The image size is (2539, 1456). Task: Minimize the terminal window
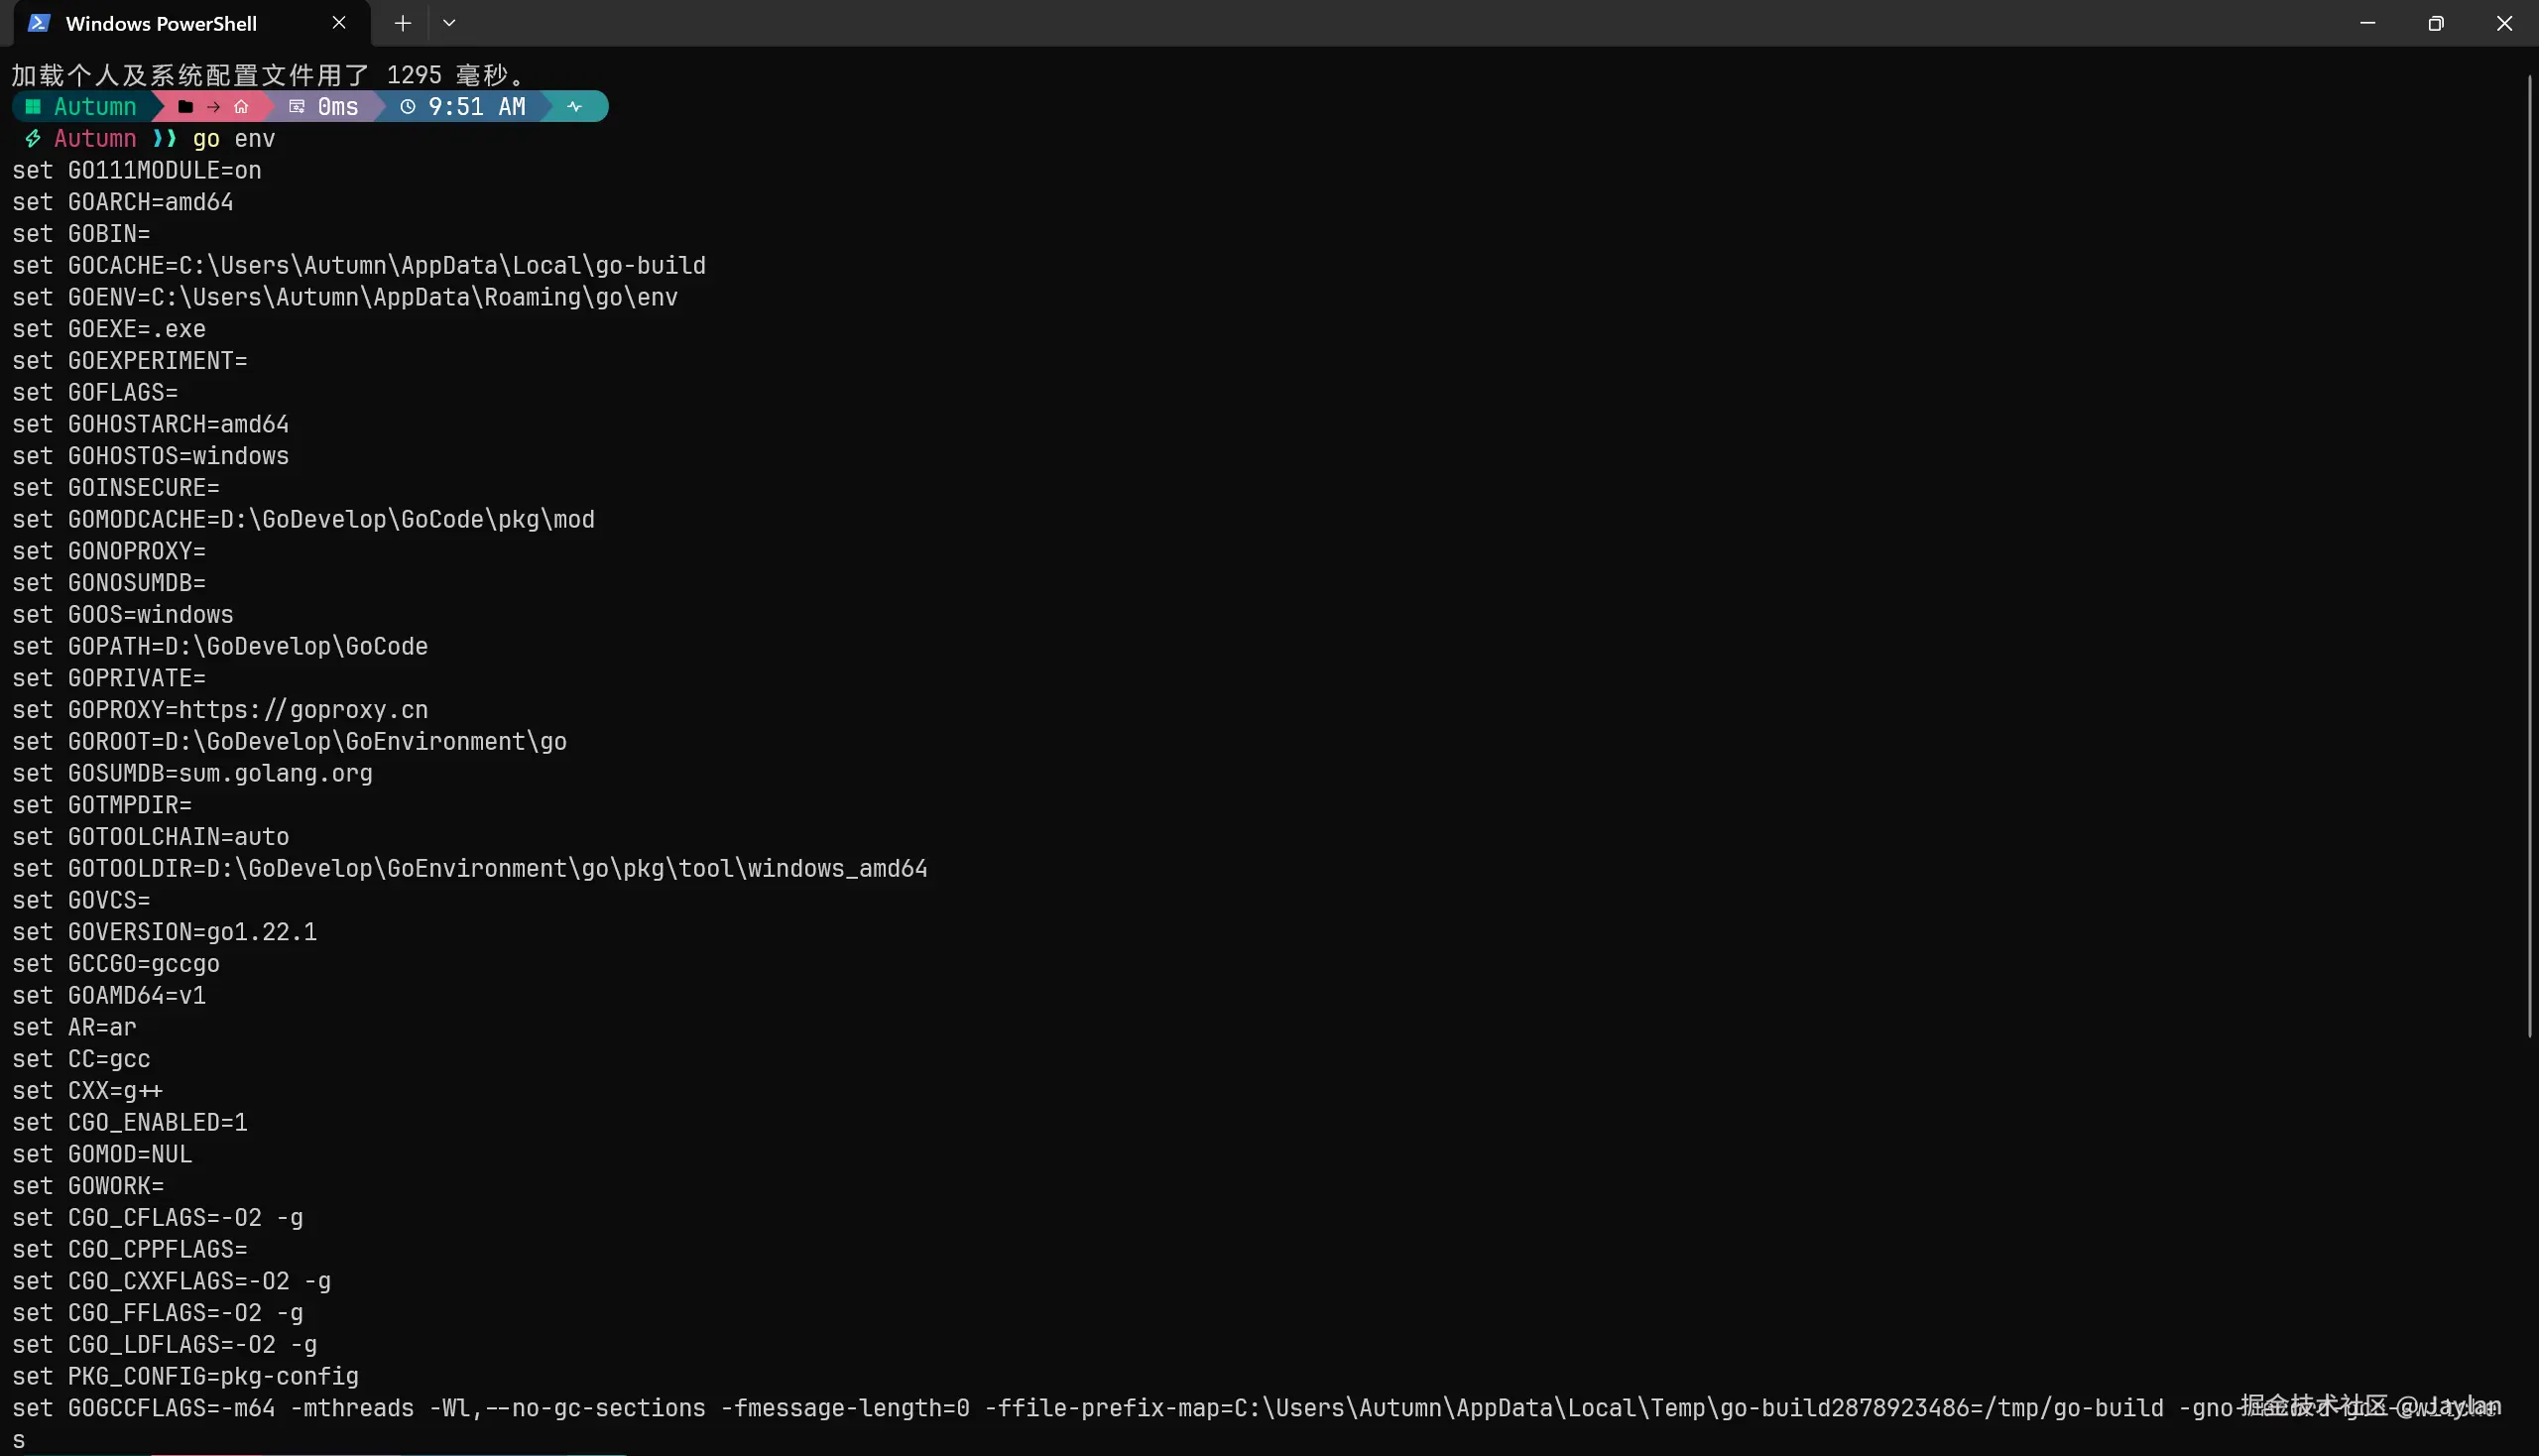pos(2367,23)
